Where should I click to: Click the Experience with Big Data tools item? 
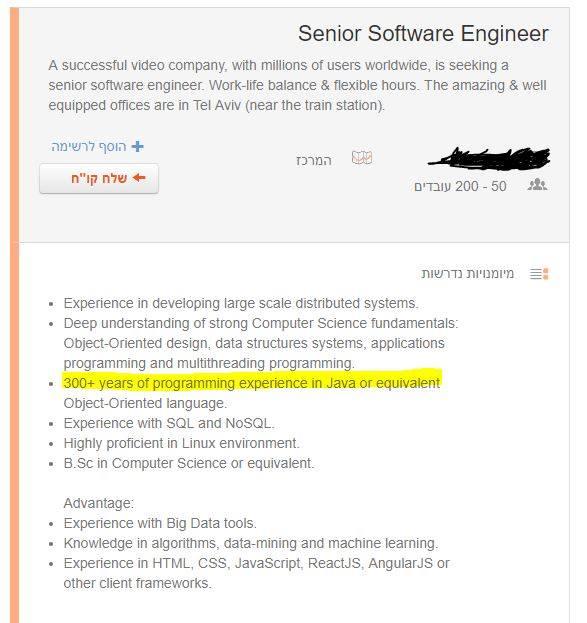pyautogui.click(x=160, y=523)
